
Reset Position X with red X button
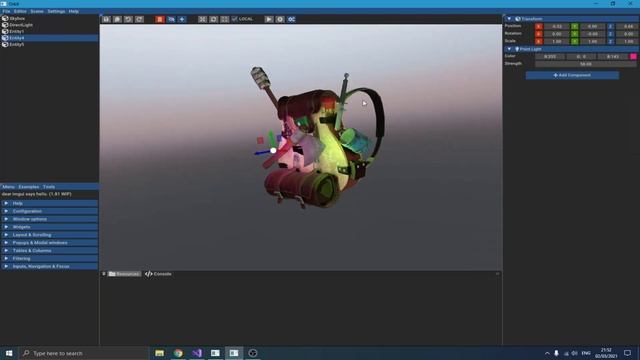click(539, 27)
